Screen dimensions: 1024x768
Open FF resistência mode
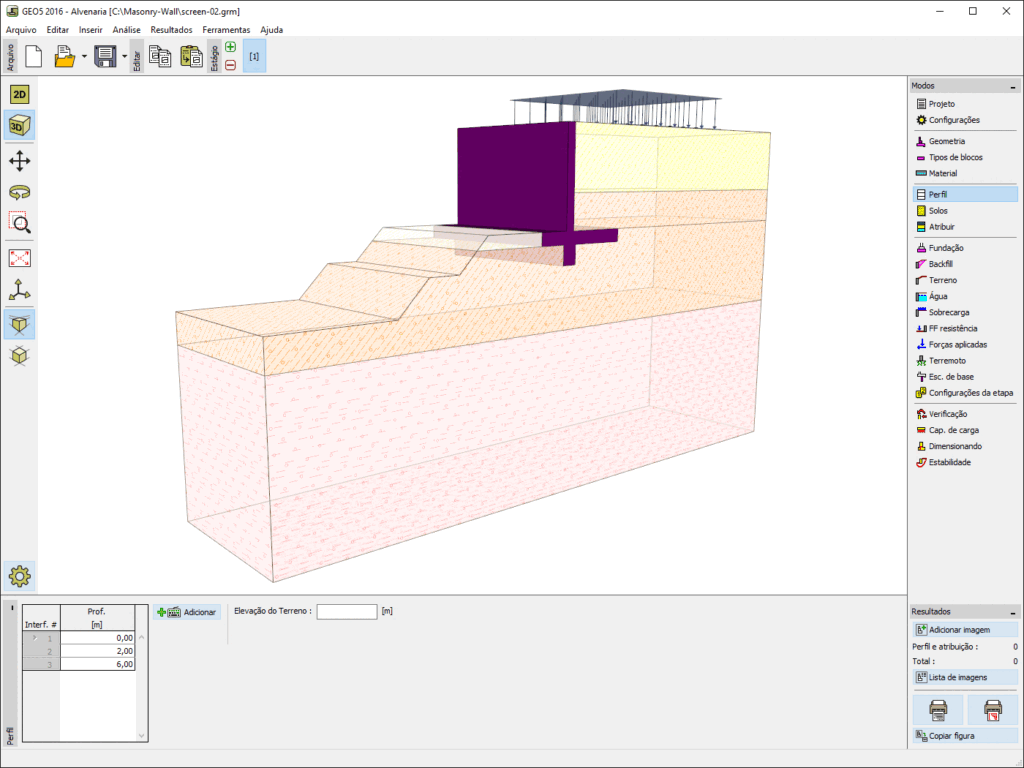965,328
